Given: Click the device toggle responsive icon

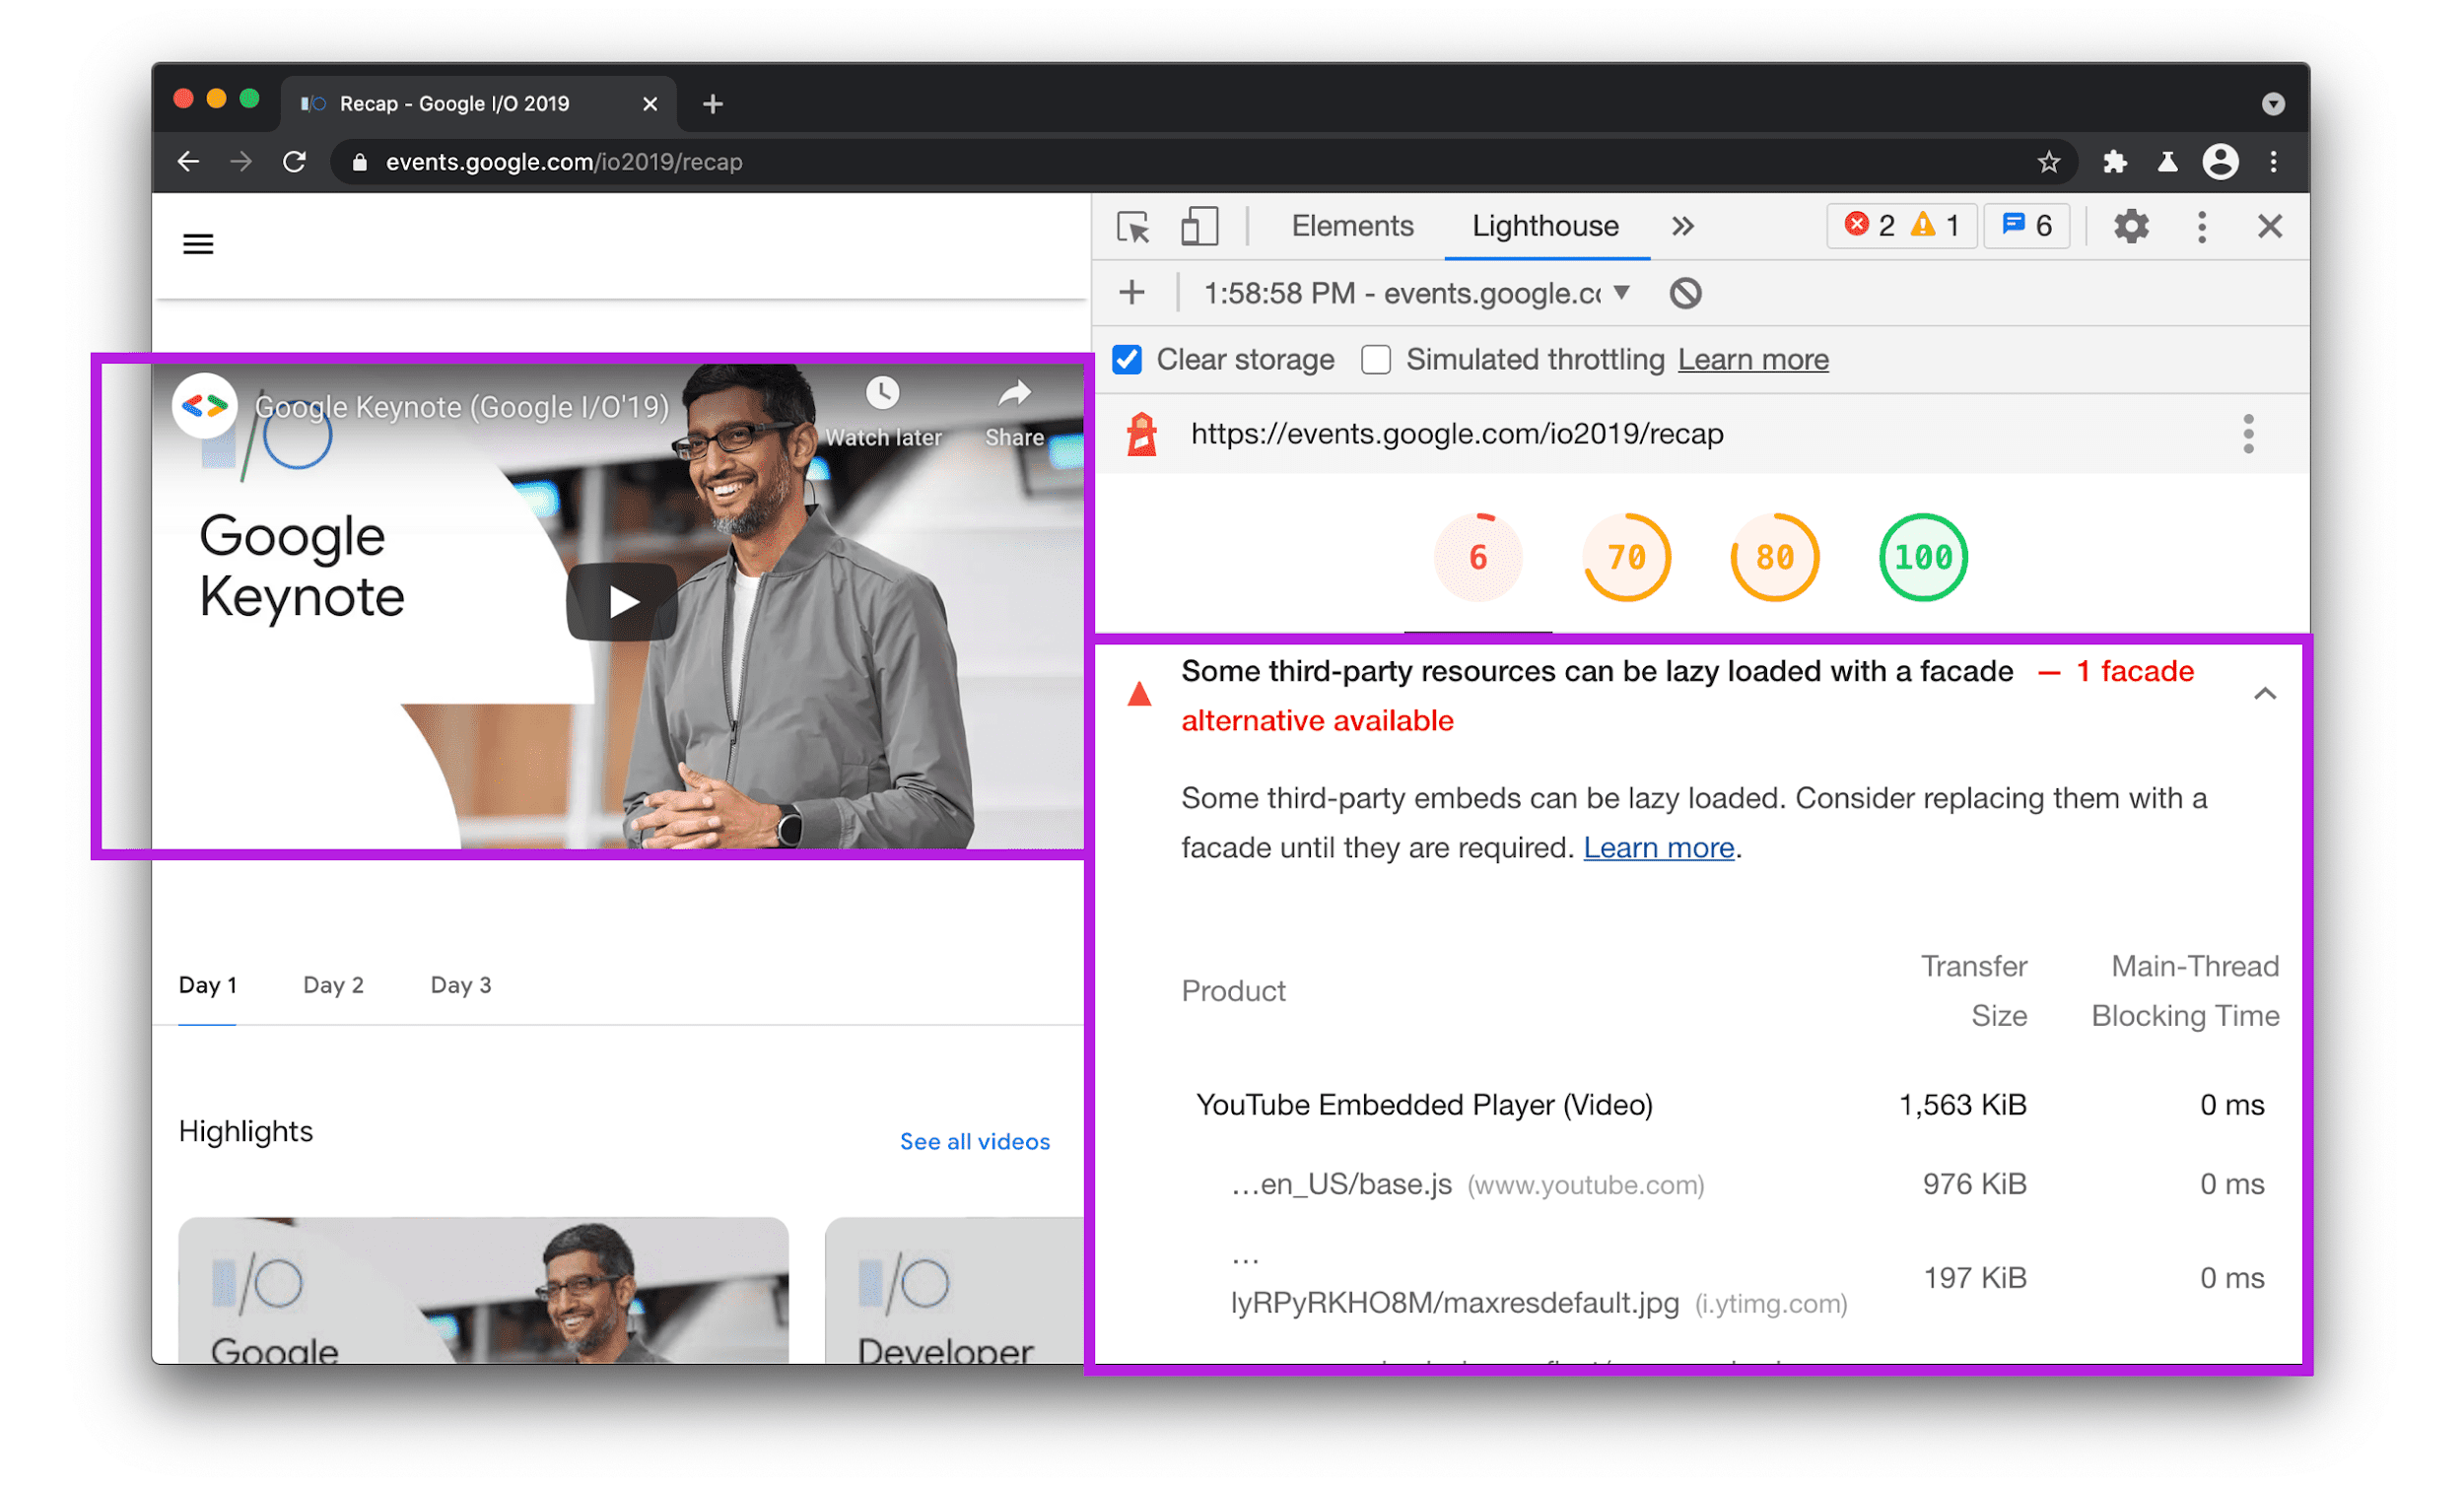Looking at the screenshot, I should click(1202, 227).
